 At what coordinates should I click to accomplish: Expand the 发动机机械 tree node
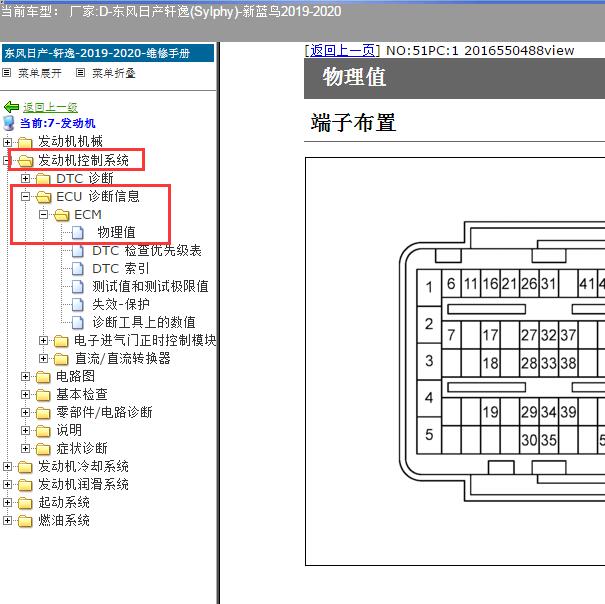tap(7, 142)
